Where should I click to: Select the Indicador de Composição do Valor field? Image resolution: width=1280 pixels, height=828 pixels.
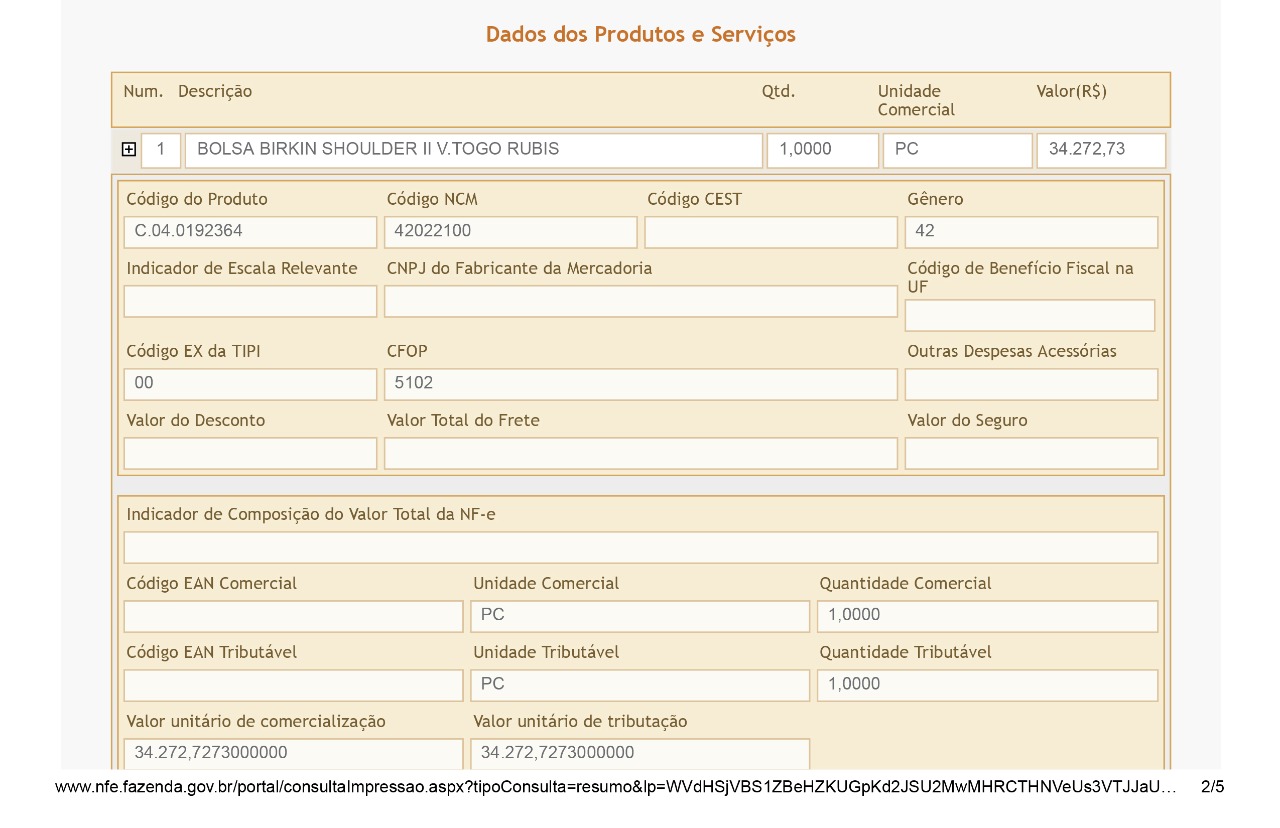pyautogui.click(x=640, y=546)
